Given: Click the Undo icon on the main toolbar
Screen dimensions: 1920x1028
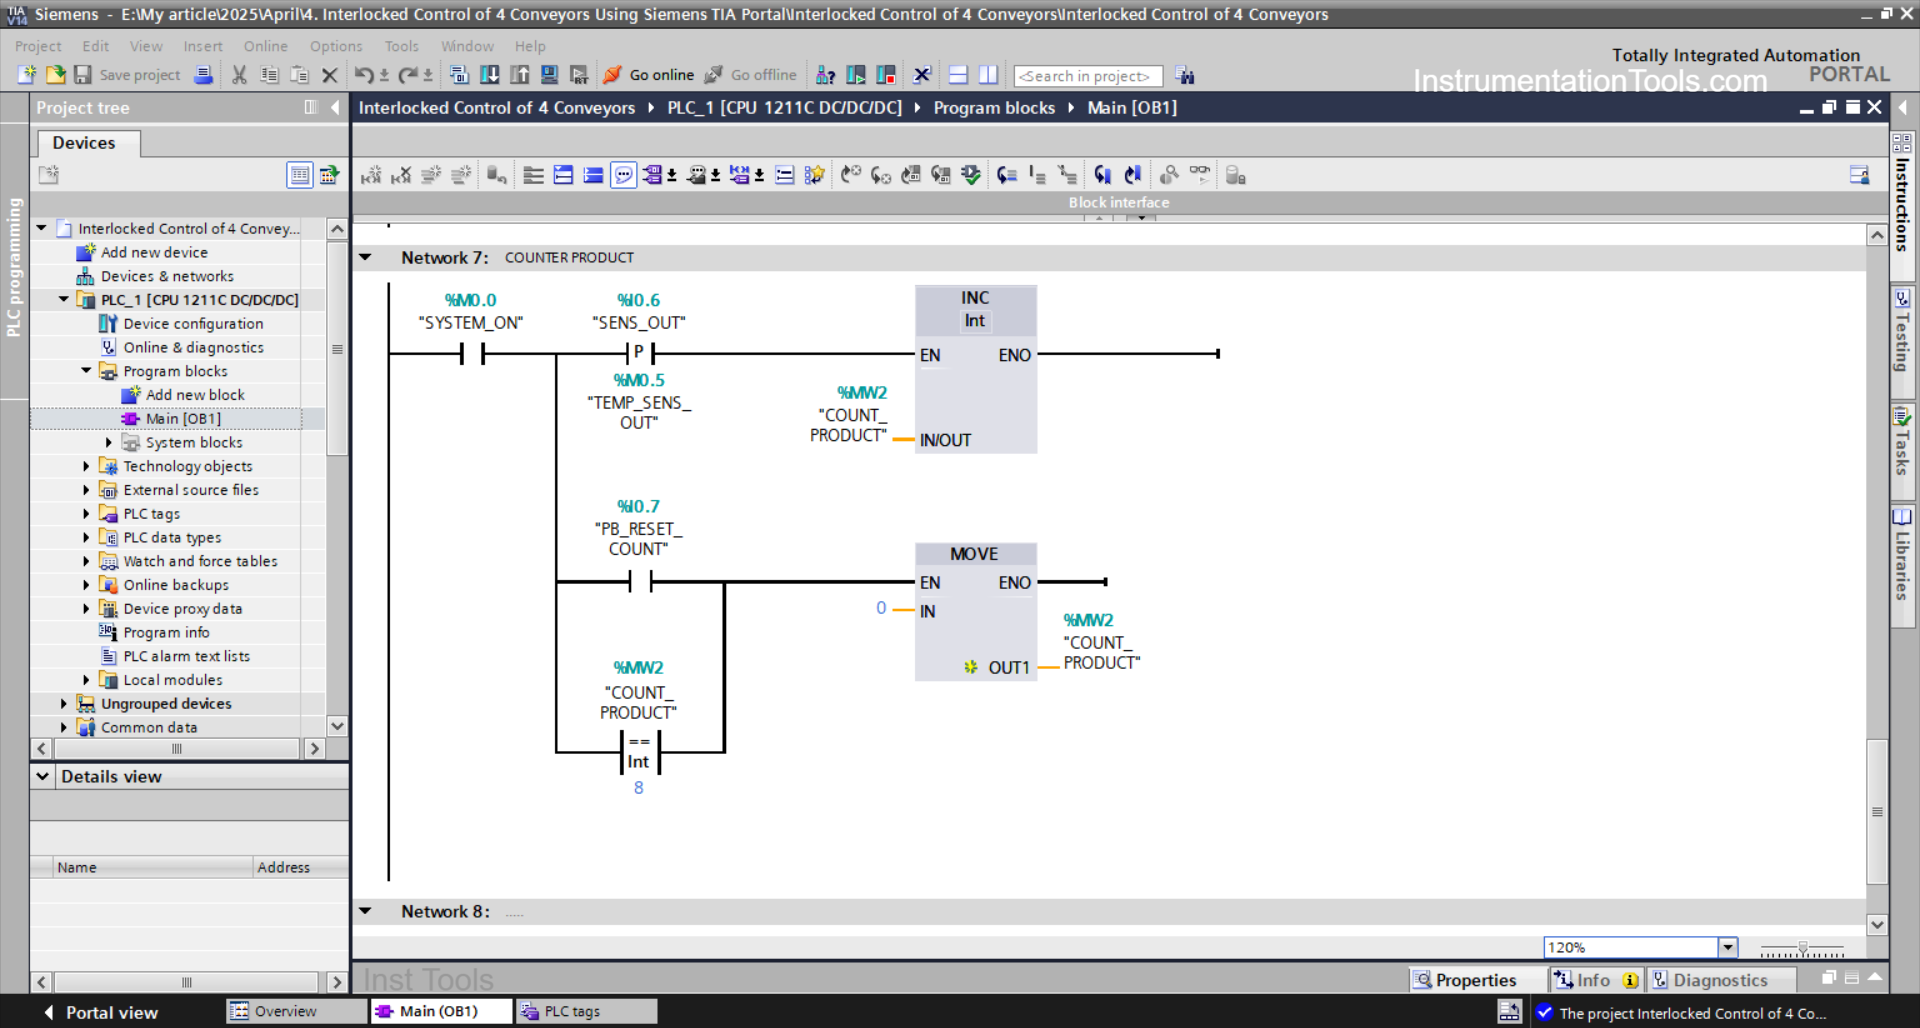Looking at the screenshot, I should coord(365,74).
